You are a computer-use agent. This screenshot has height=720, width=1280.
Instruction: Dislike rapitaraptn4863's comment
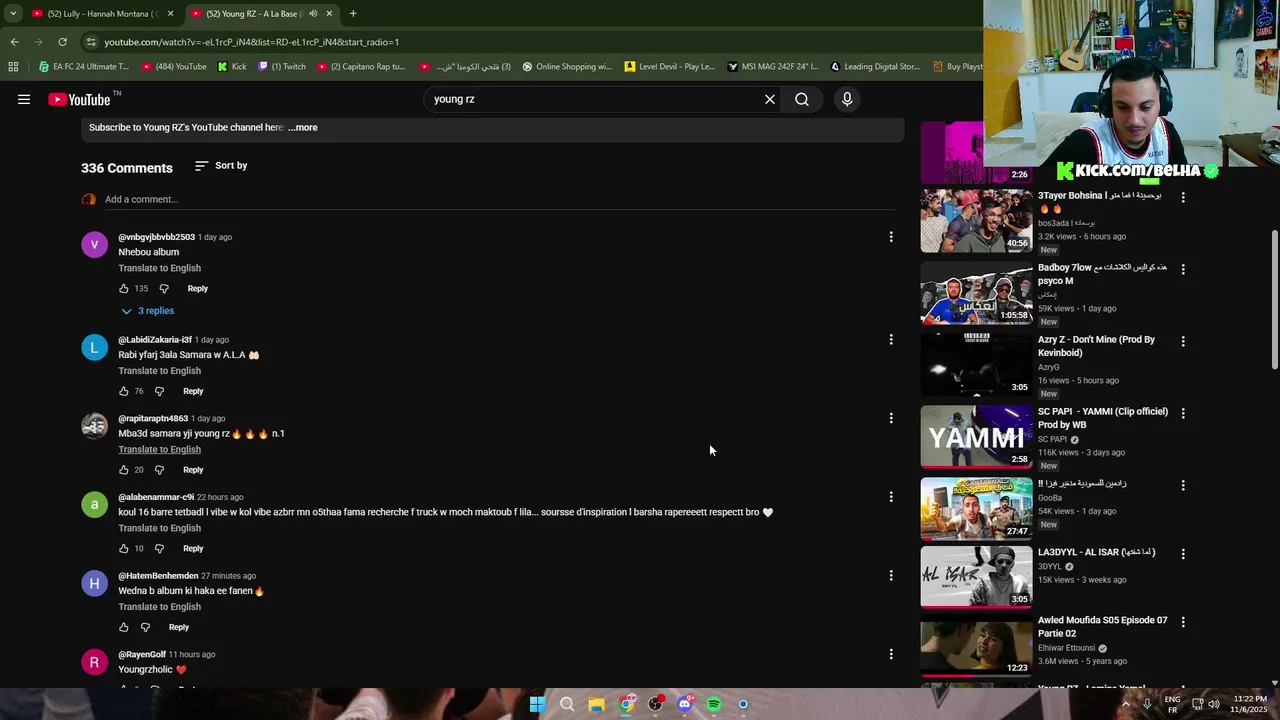point(159,470)
